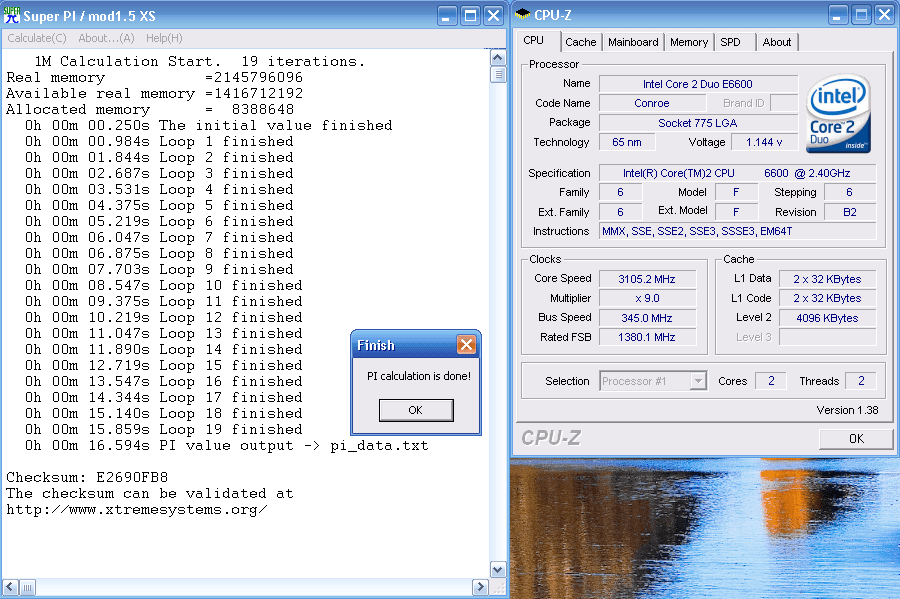Click OK in the Finish dialog
Viewport: 900px width, 599px height.
point(416,410)
